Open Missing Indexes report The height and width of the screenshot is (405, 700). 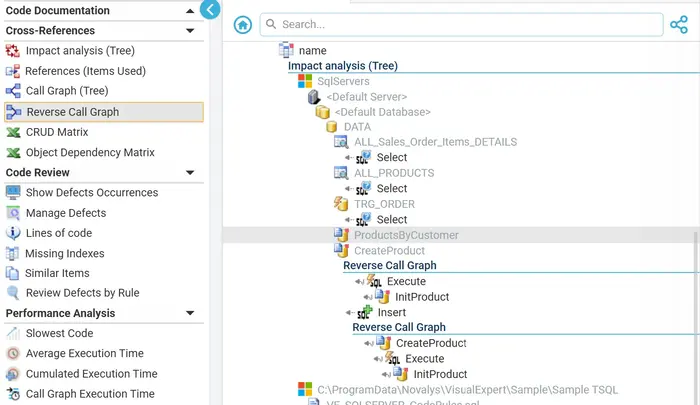tap(65, 254)
